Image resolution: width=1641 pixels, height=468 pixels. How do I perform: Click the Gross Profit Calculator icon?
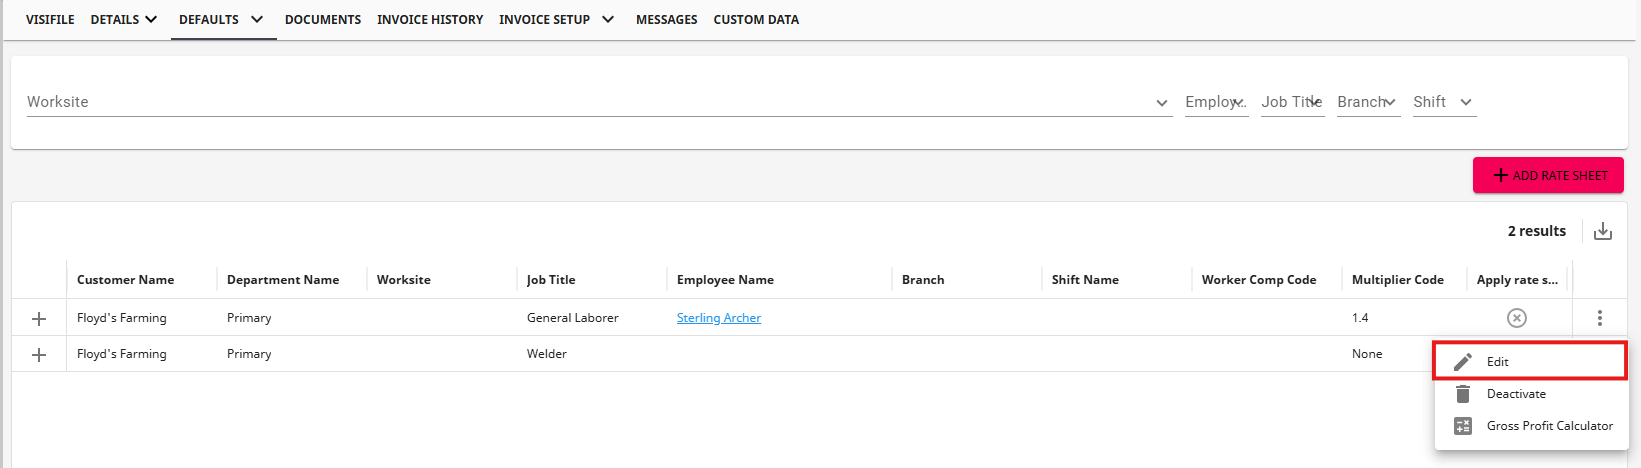[1463, 426]
